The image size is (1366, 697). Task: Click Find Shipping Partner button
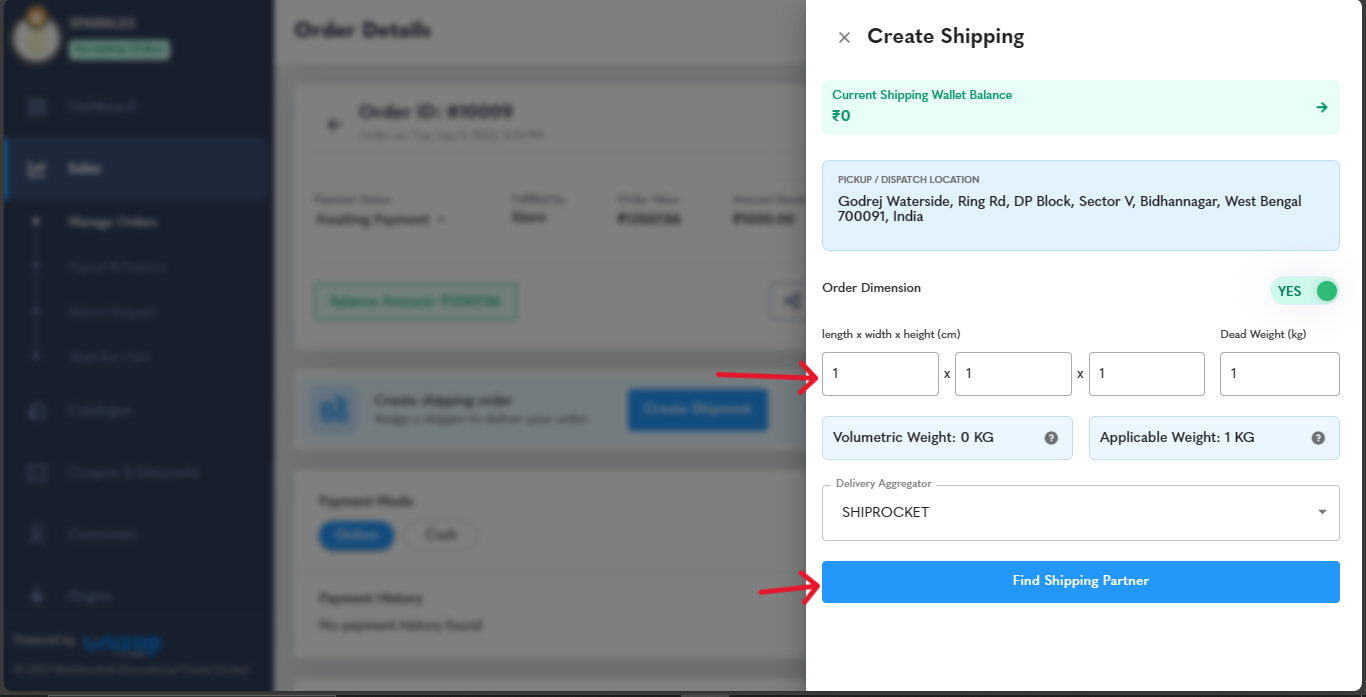[x=1080, y=582]
